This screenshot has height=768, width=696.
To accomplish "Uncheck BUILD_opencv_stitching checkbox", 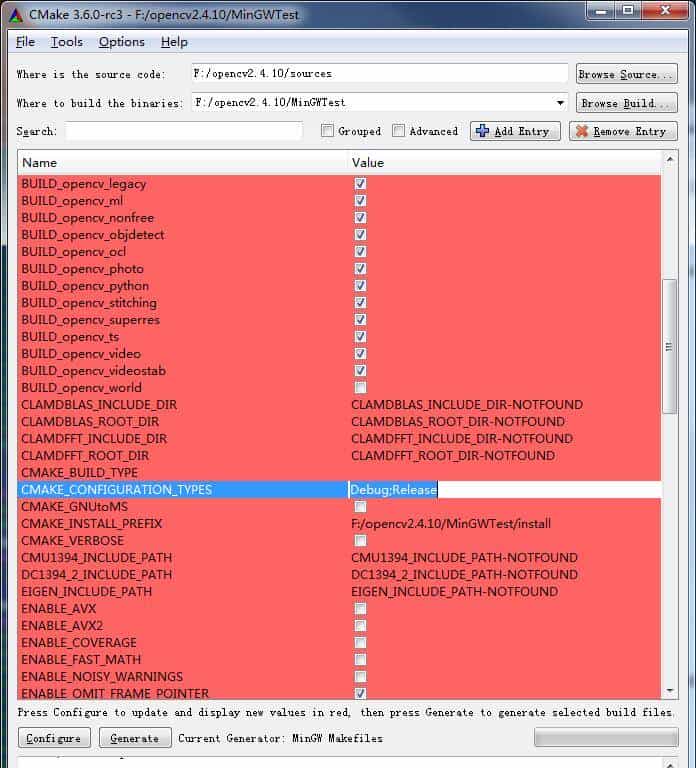I will coord(360,303).
